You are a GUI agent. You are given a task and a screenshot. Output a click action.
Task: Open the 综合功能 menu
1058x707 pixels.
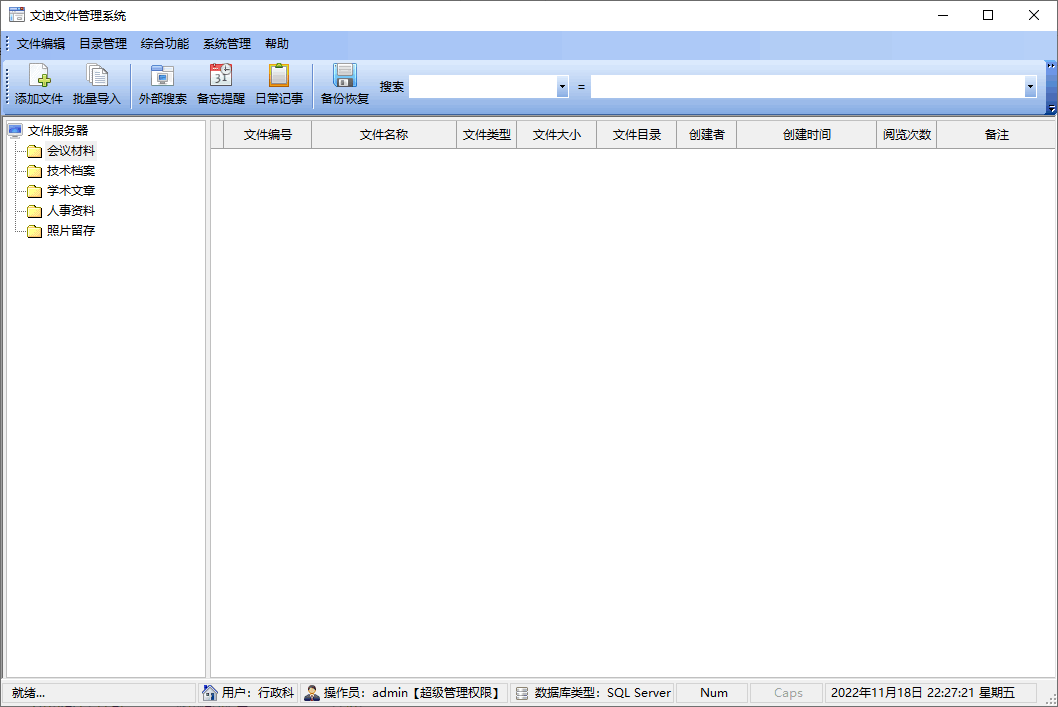(x=165, y=44)
